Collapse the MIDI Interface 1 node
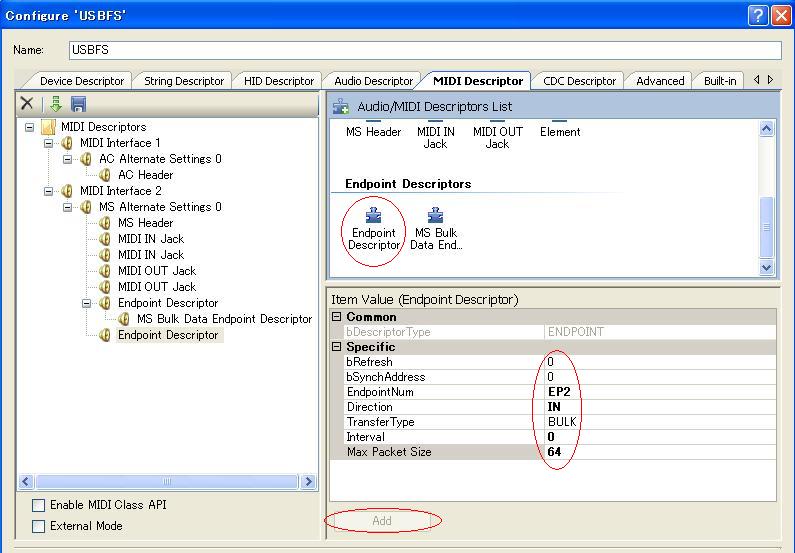The image size is (795, 553). pyautogui.click(x=48, y=143)
